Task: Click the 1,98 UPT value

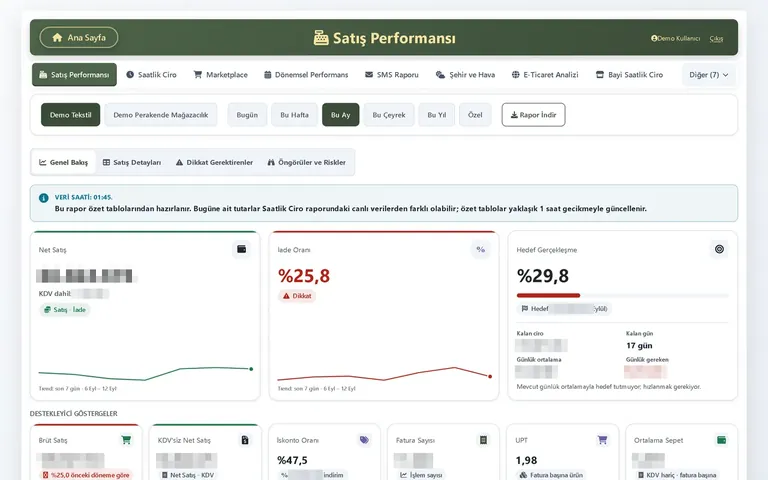Action: click(x=527, y=460)
